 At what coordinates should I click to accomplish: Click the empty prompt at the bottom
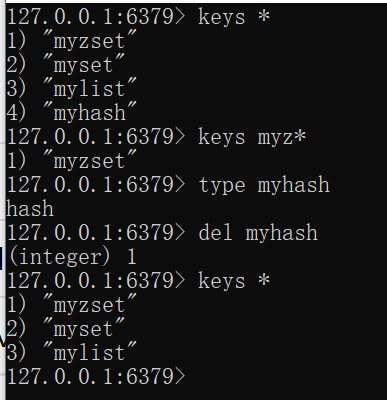[96, 377]
